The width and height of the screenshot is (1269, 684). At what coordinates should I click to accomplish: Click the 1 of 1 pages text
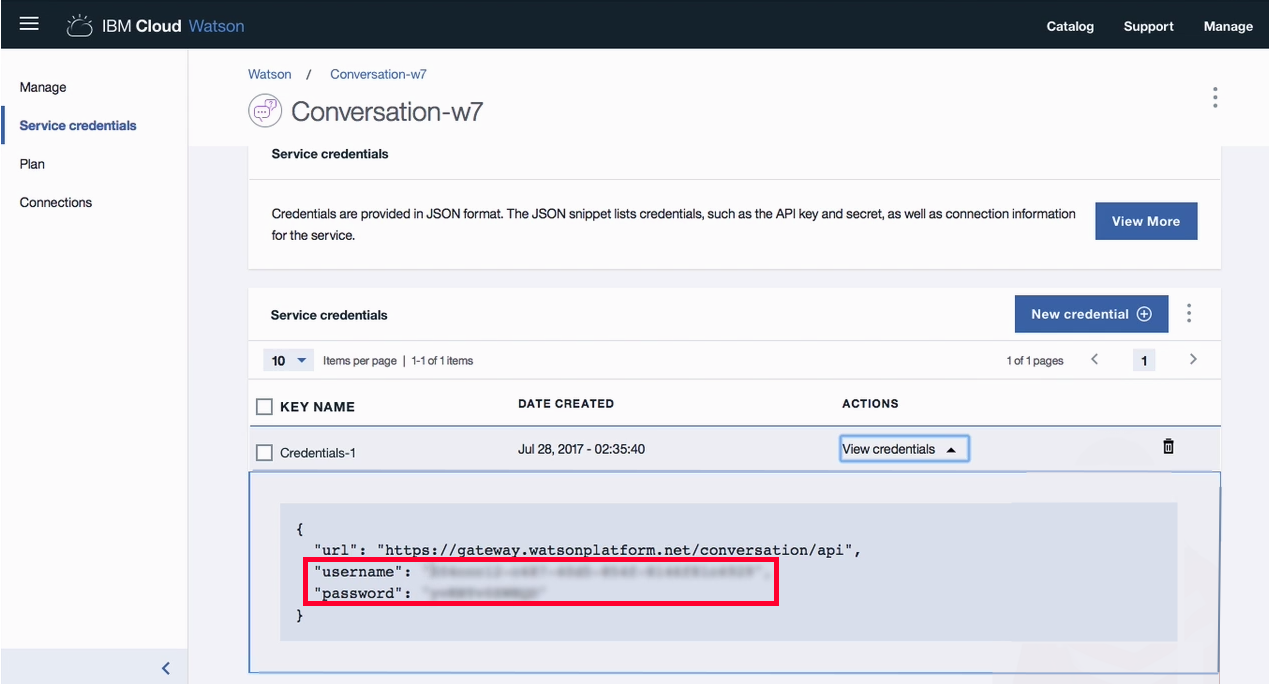pos(1035,360)
